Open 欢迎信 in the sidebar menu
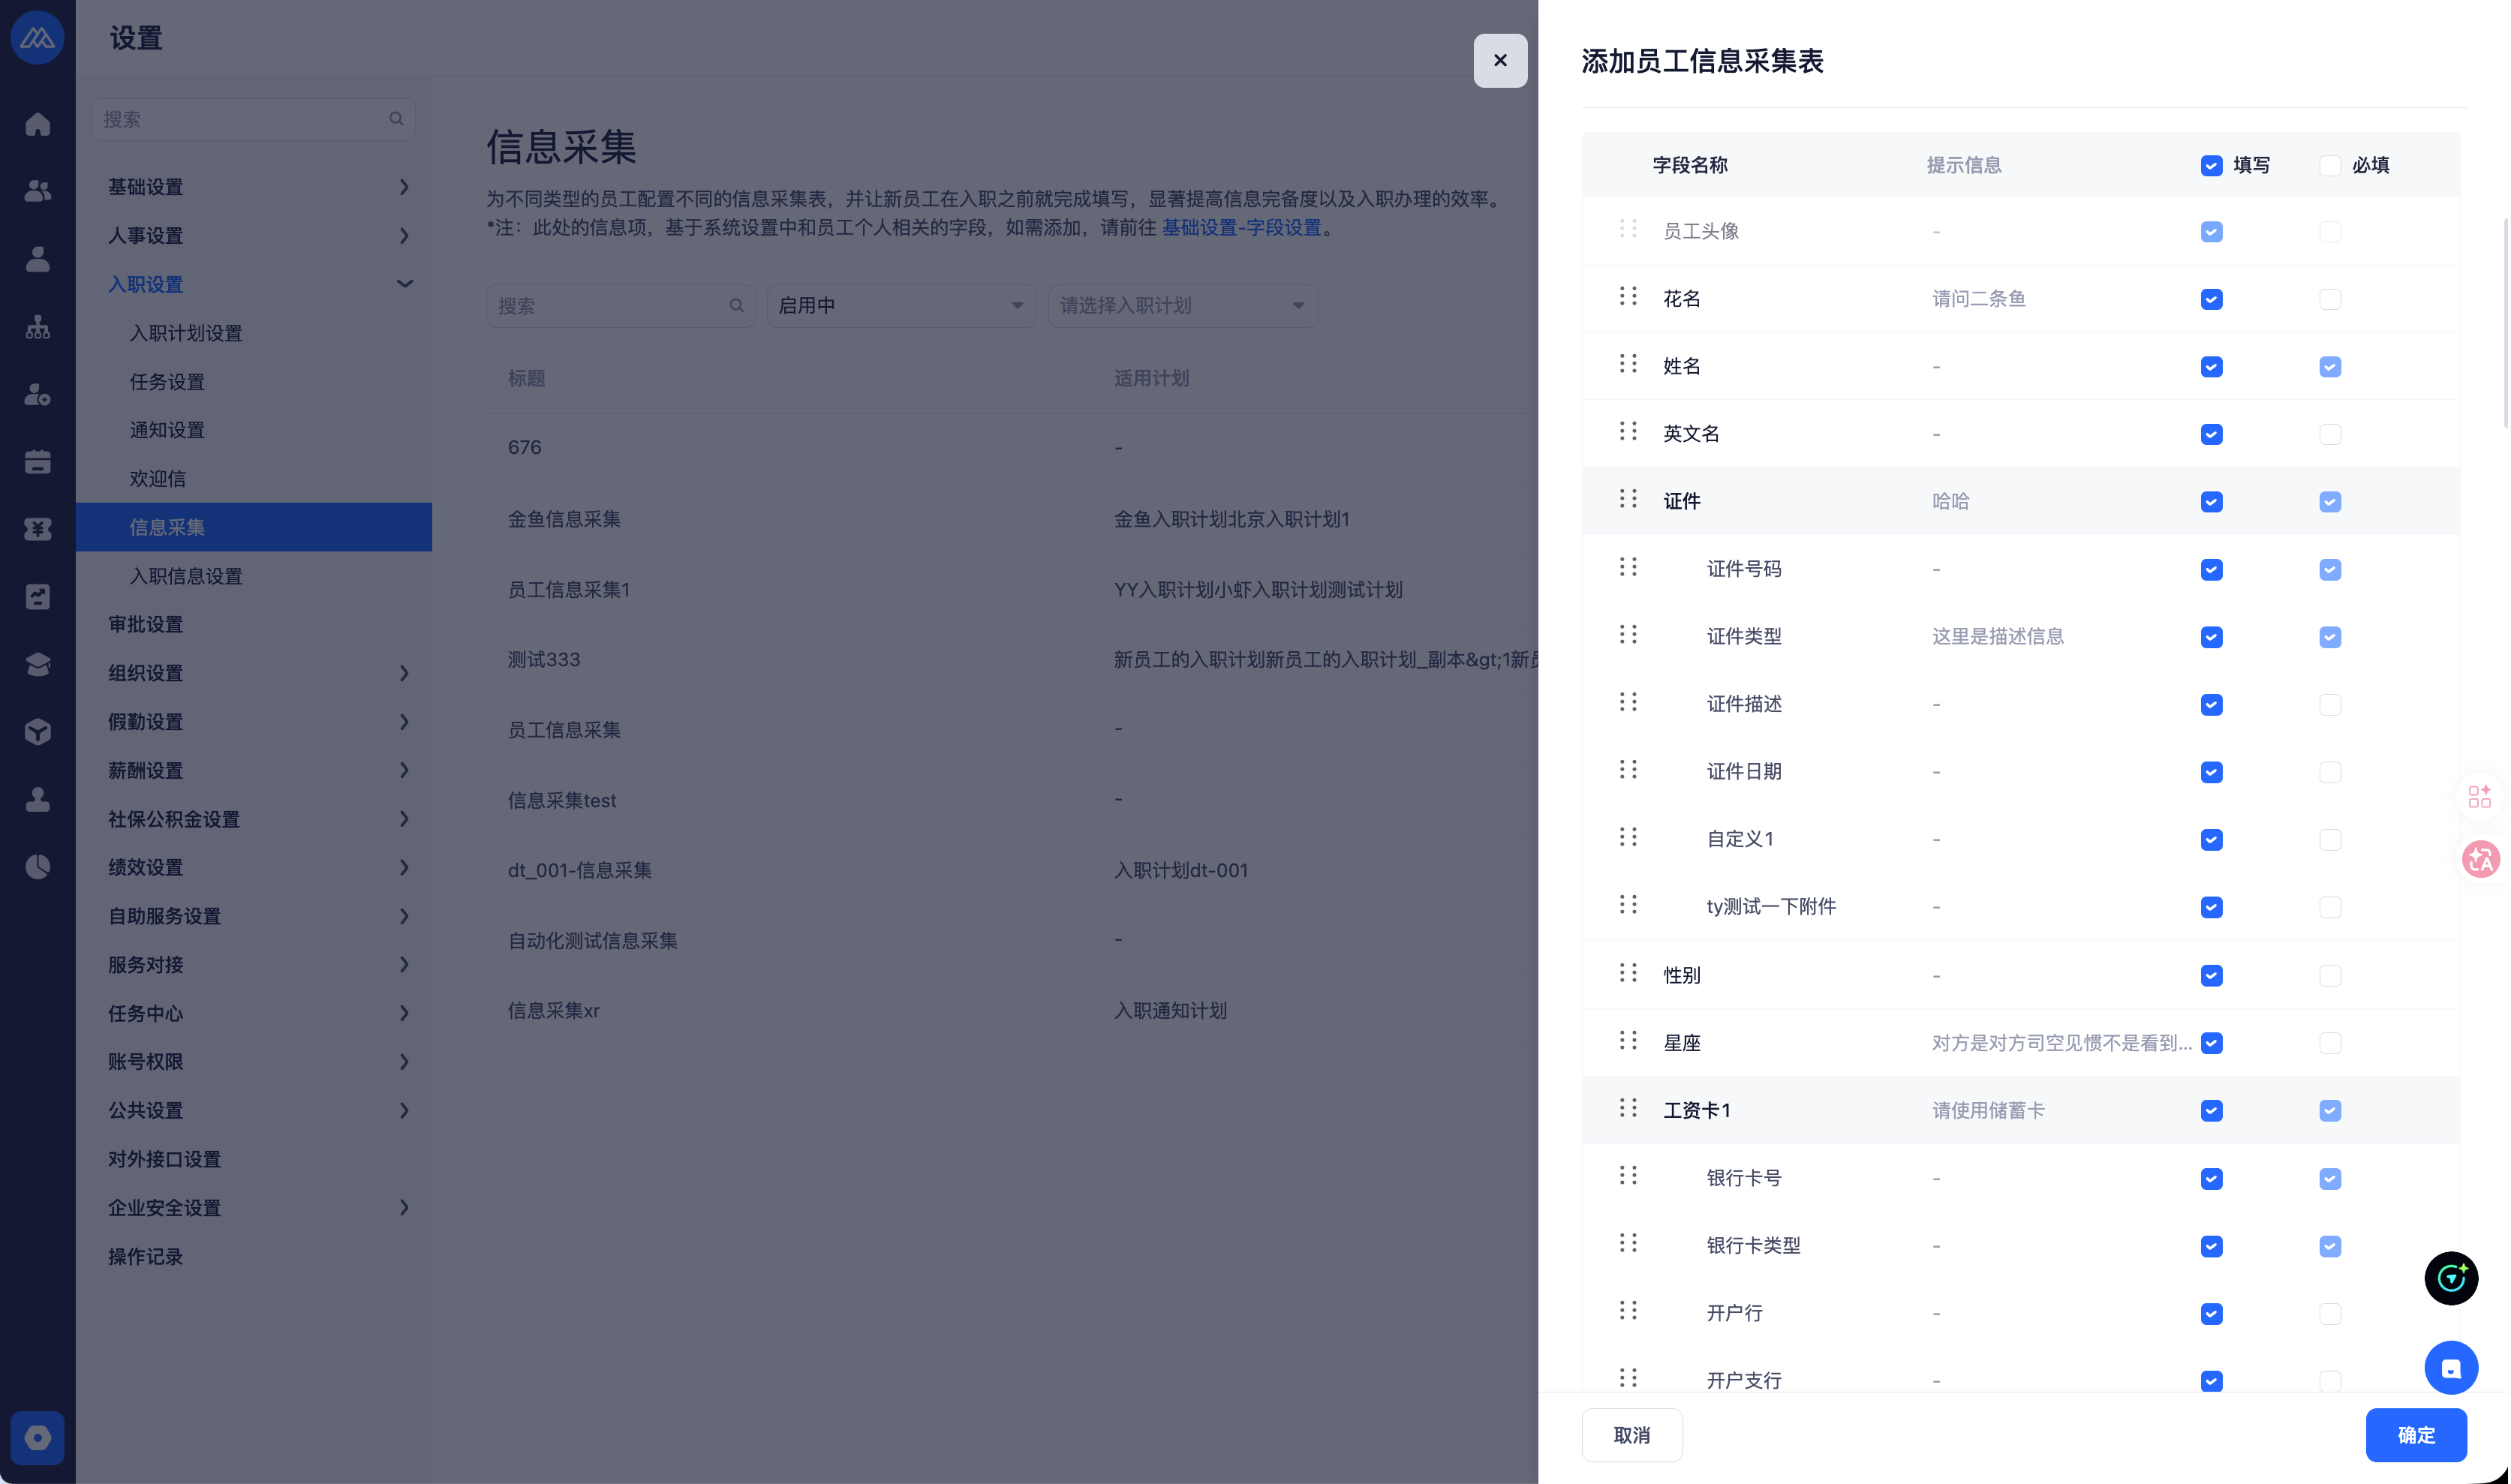 158,479
